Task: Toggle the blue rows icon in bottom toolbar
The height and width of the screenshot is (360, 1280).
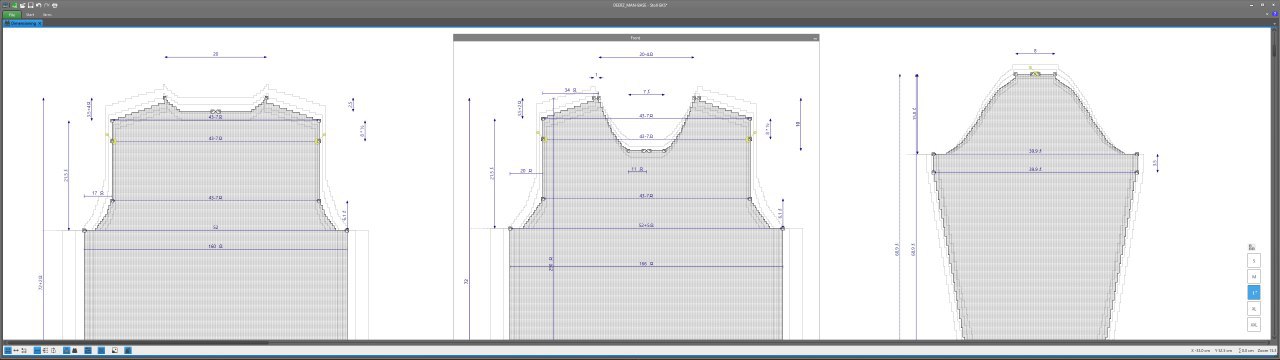Action: coord(88,350)
